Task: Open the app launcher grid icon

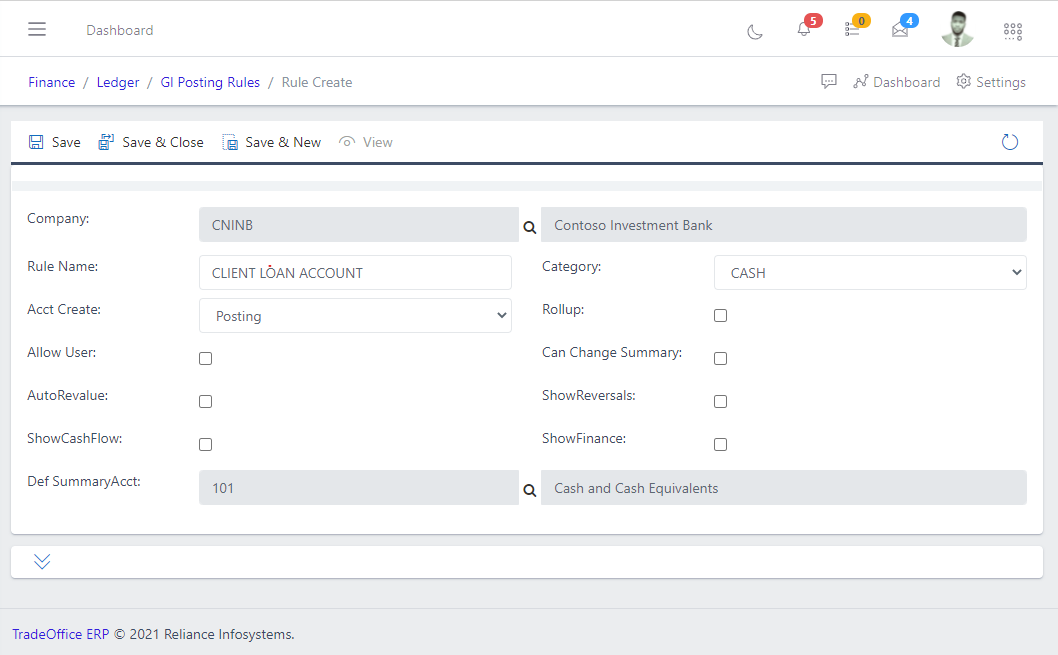Action: [x=1012, y=31]
